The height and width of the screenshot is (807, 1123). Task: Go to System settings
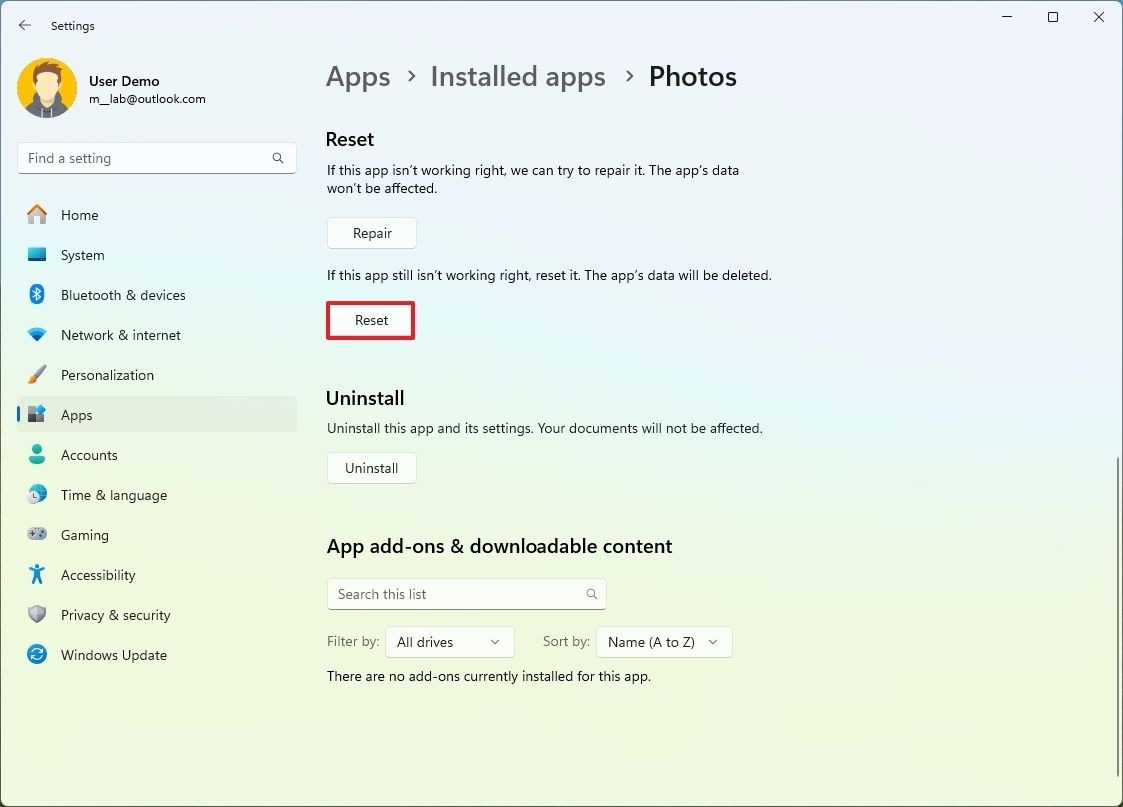pyautogui.click(x=157, y=255)
